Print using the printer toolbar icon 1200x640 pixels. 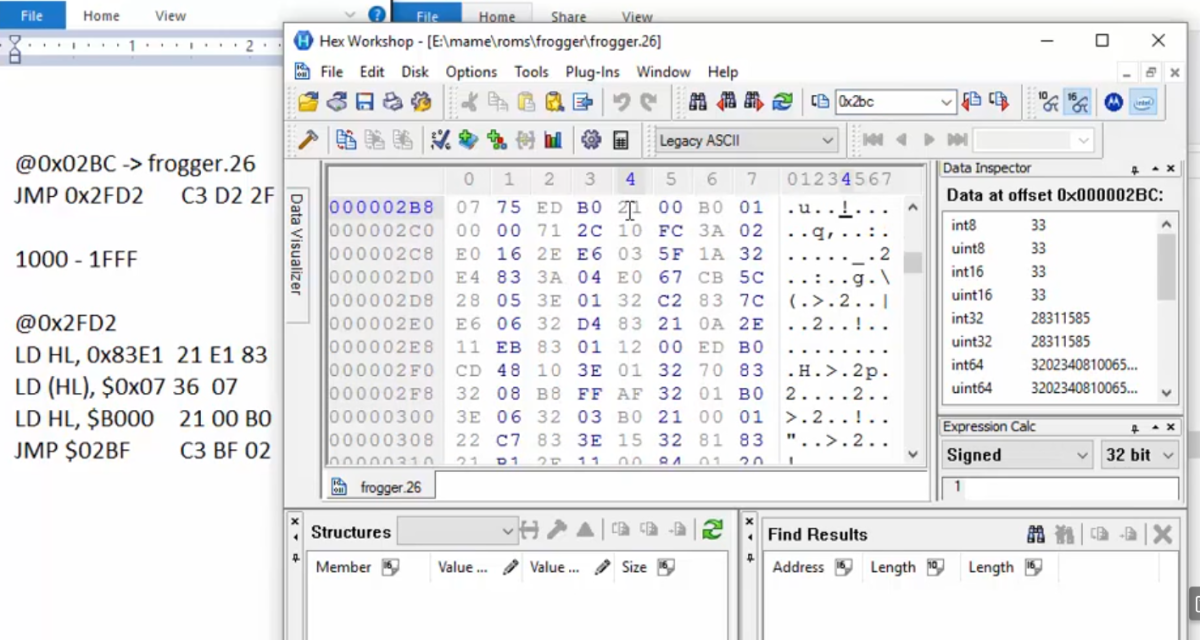(393, 102)
